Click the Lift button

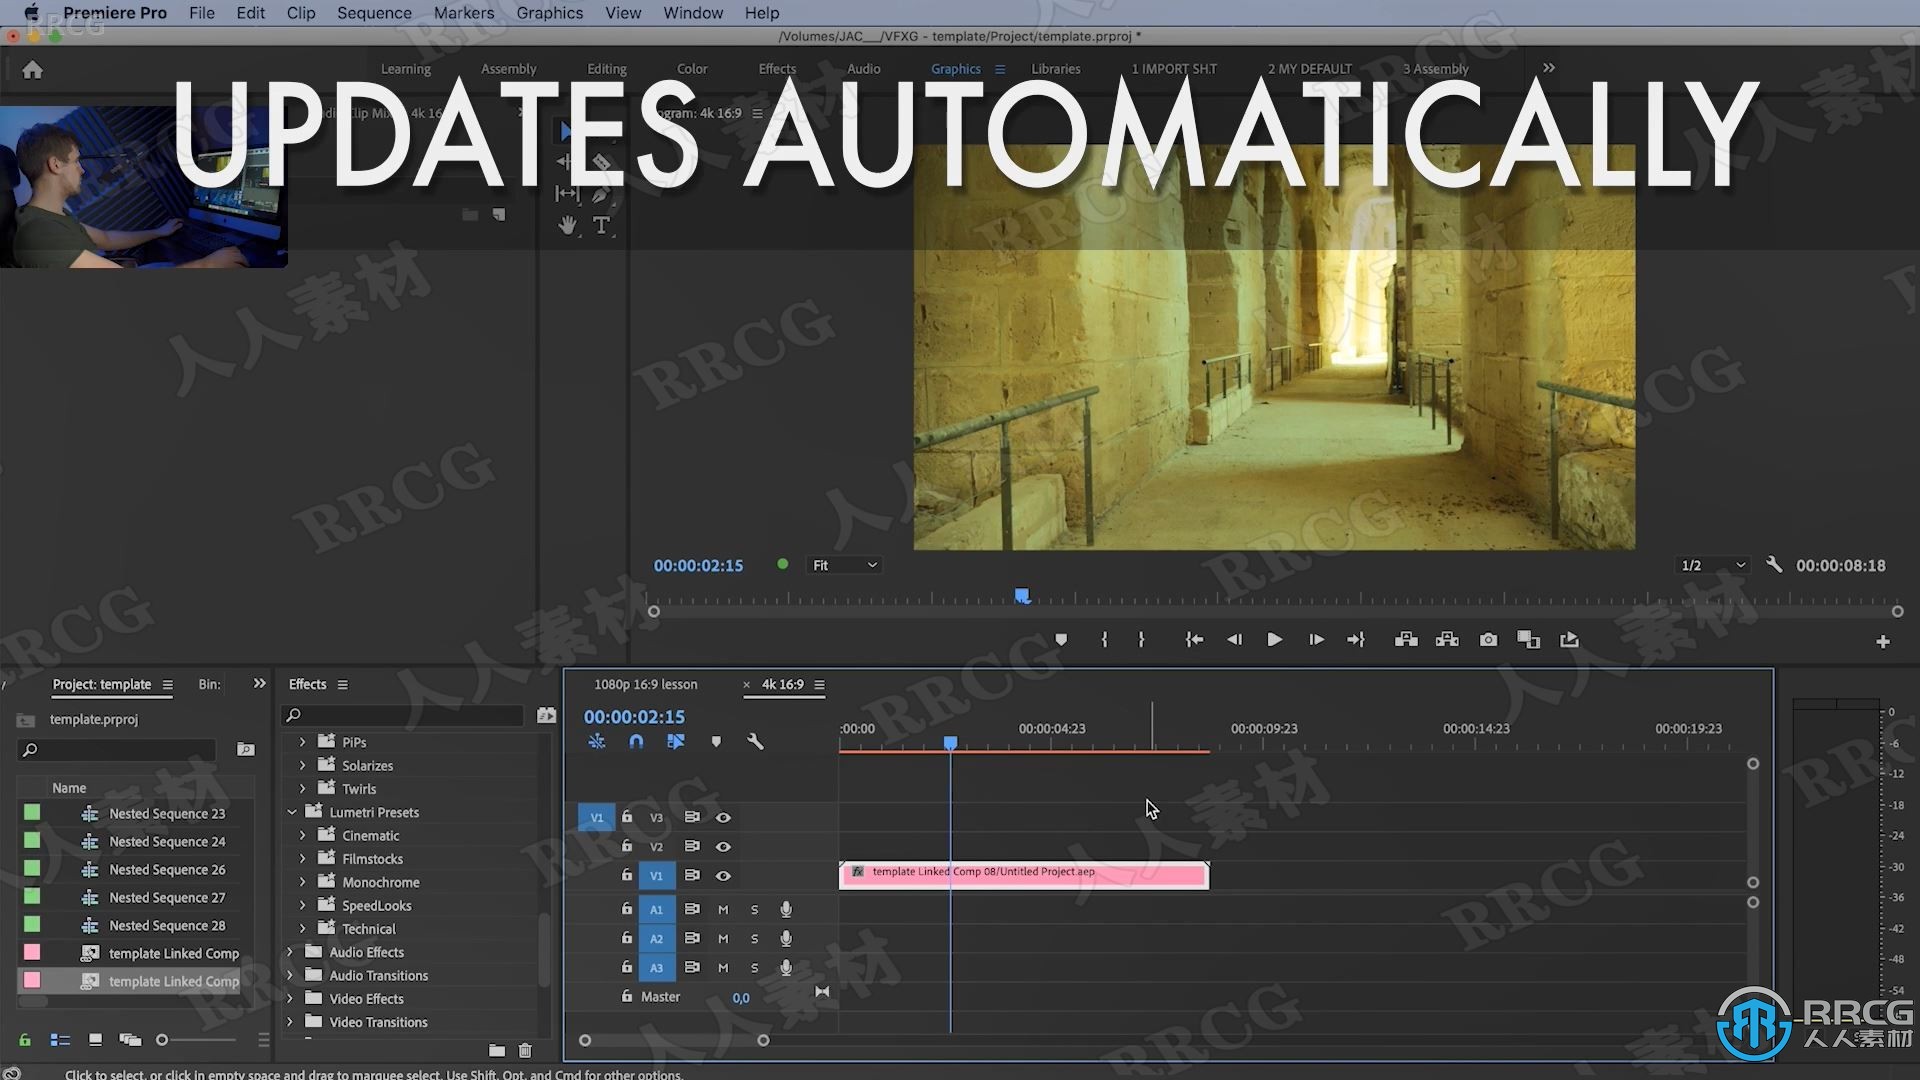(1406, 640)
